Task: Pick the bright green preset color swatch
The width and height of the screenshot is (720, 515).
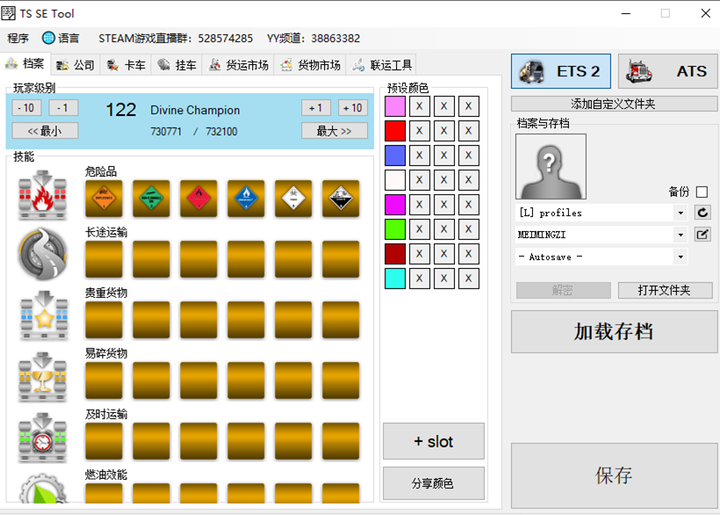Action: [395, 229]
